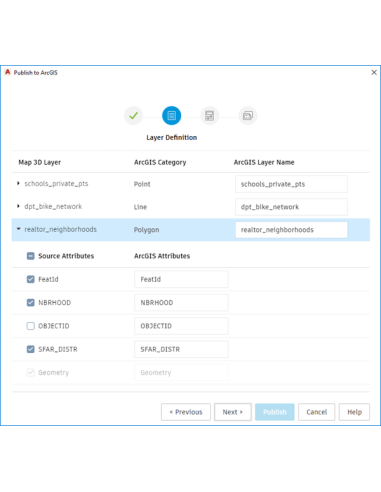381x492 pixels.
Task: Click the ArcGIS Category column header
Action: tap(160, 162)
